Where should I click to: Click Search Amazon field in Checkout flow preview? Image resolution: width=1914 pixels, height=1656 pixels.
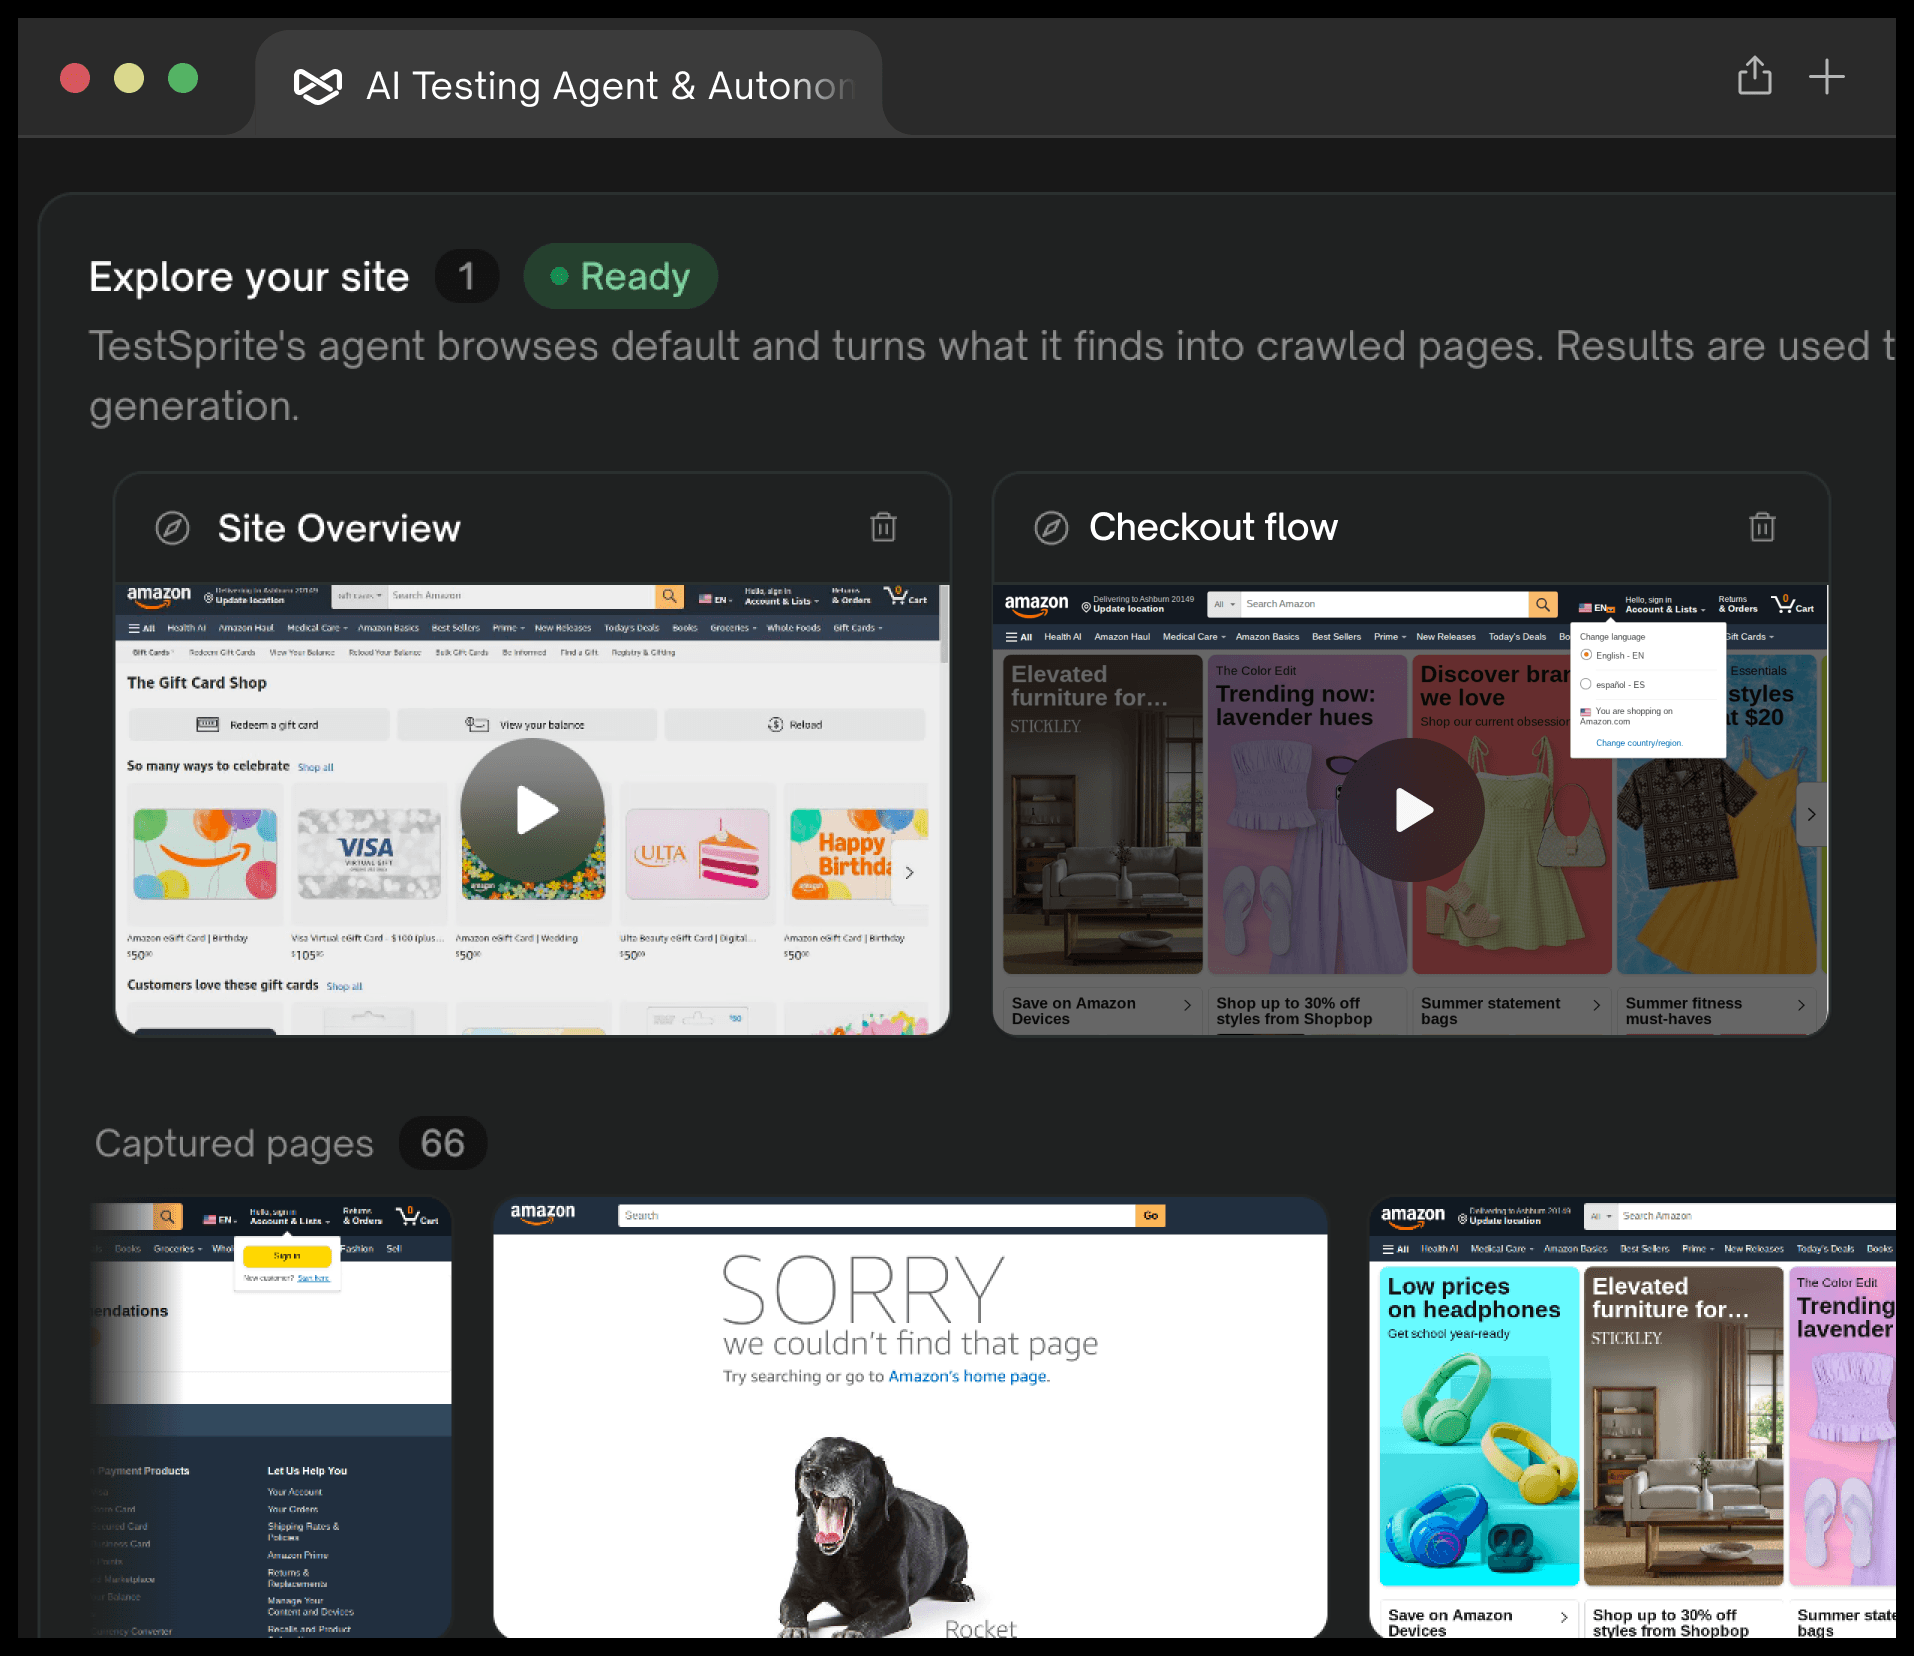[x=1384, y=604]
